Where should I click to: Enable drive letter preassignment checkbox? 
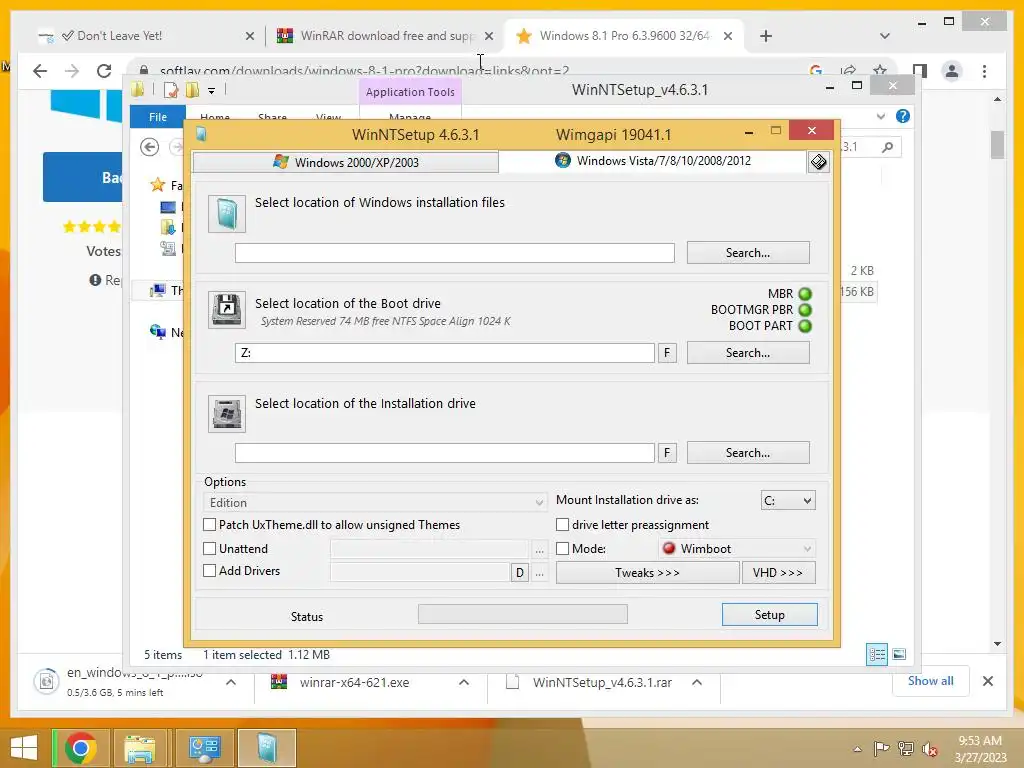tap(562, 524)
